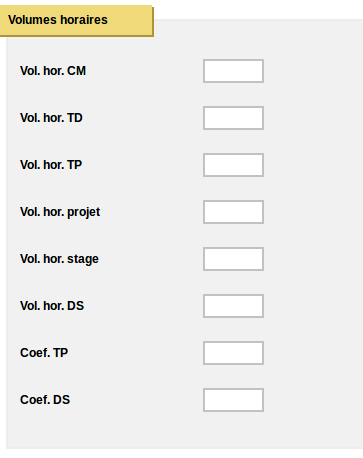Click into the Vol. hor. projet field
The height and width of the screenshot is (458, 363).
(x=233, y=212)
